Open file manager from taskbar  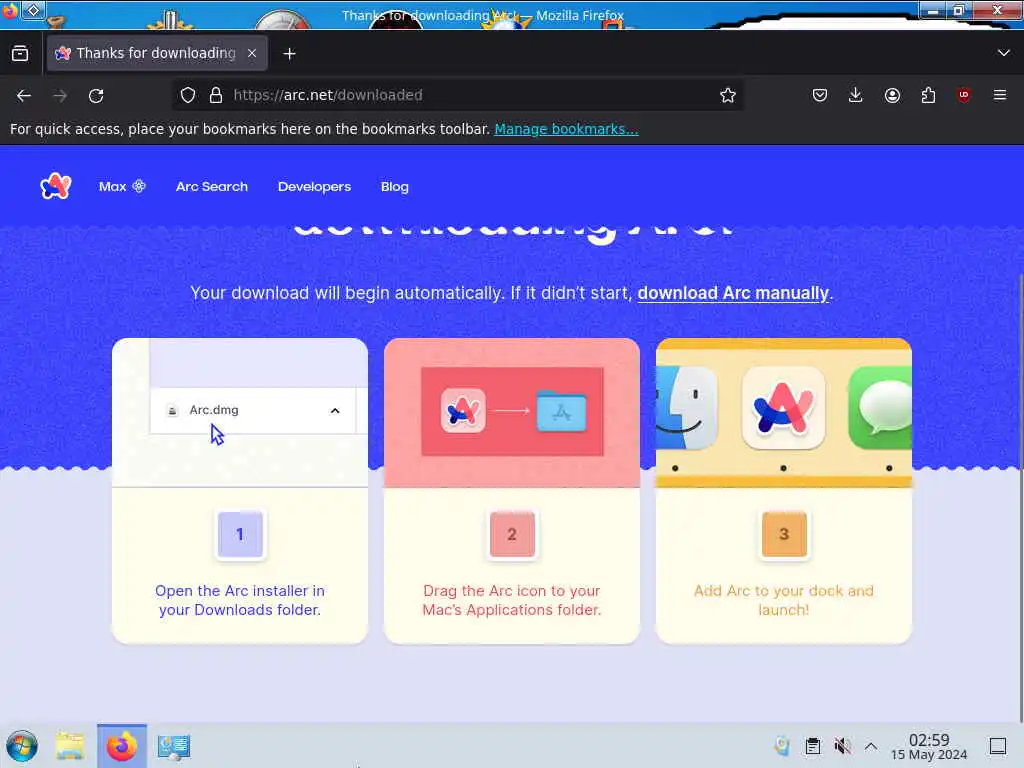[x=69, y=746]
